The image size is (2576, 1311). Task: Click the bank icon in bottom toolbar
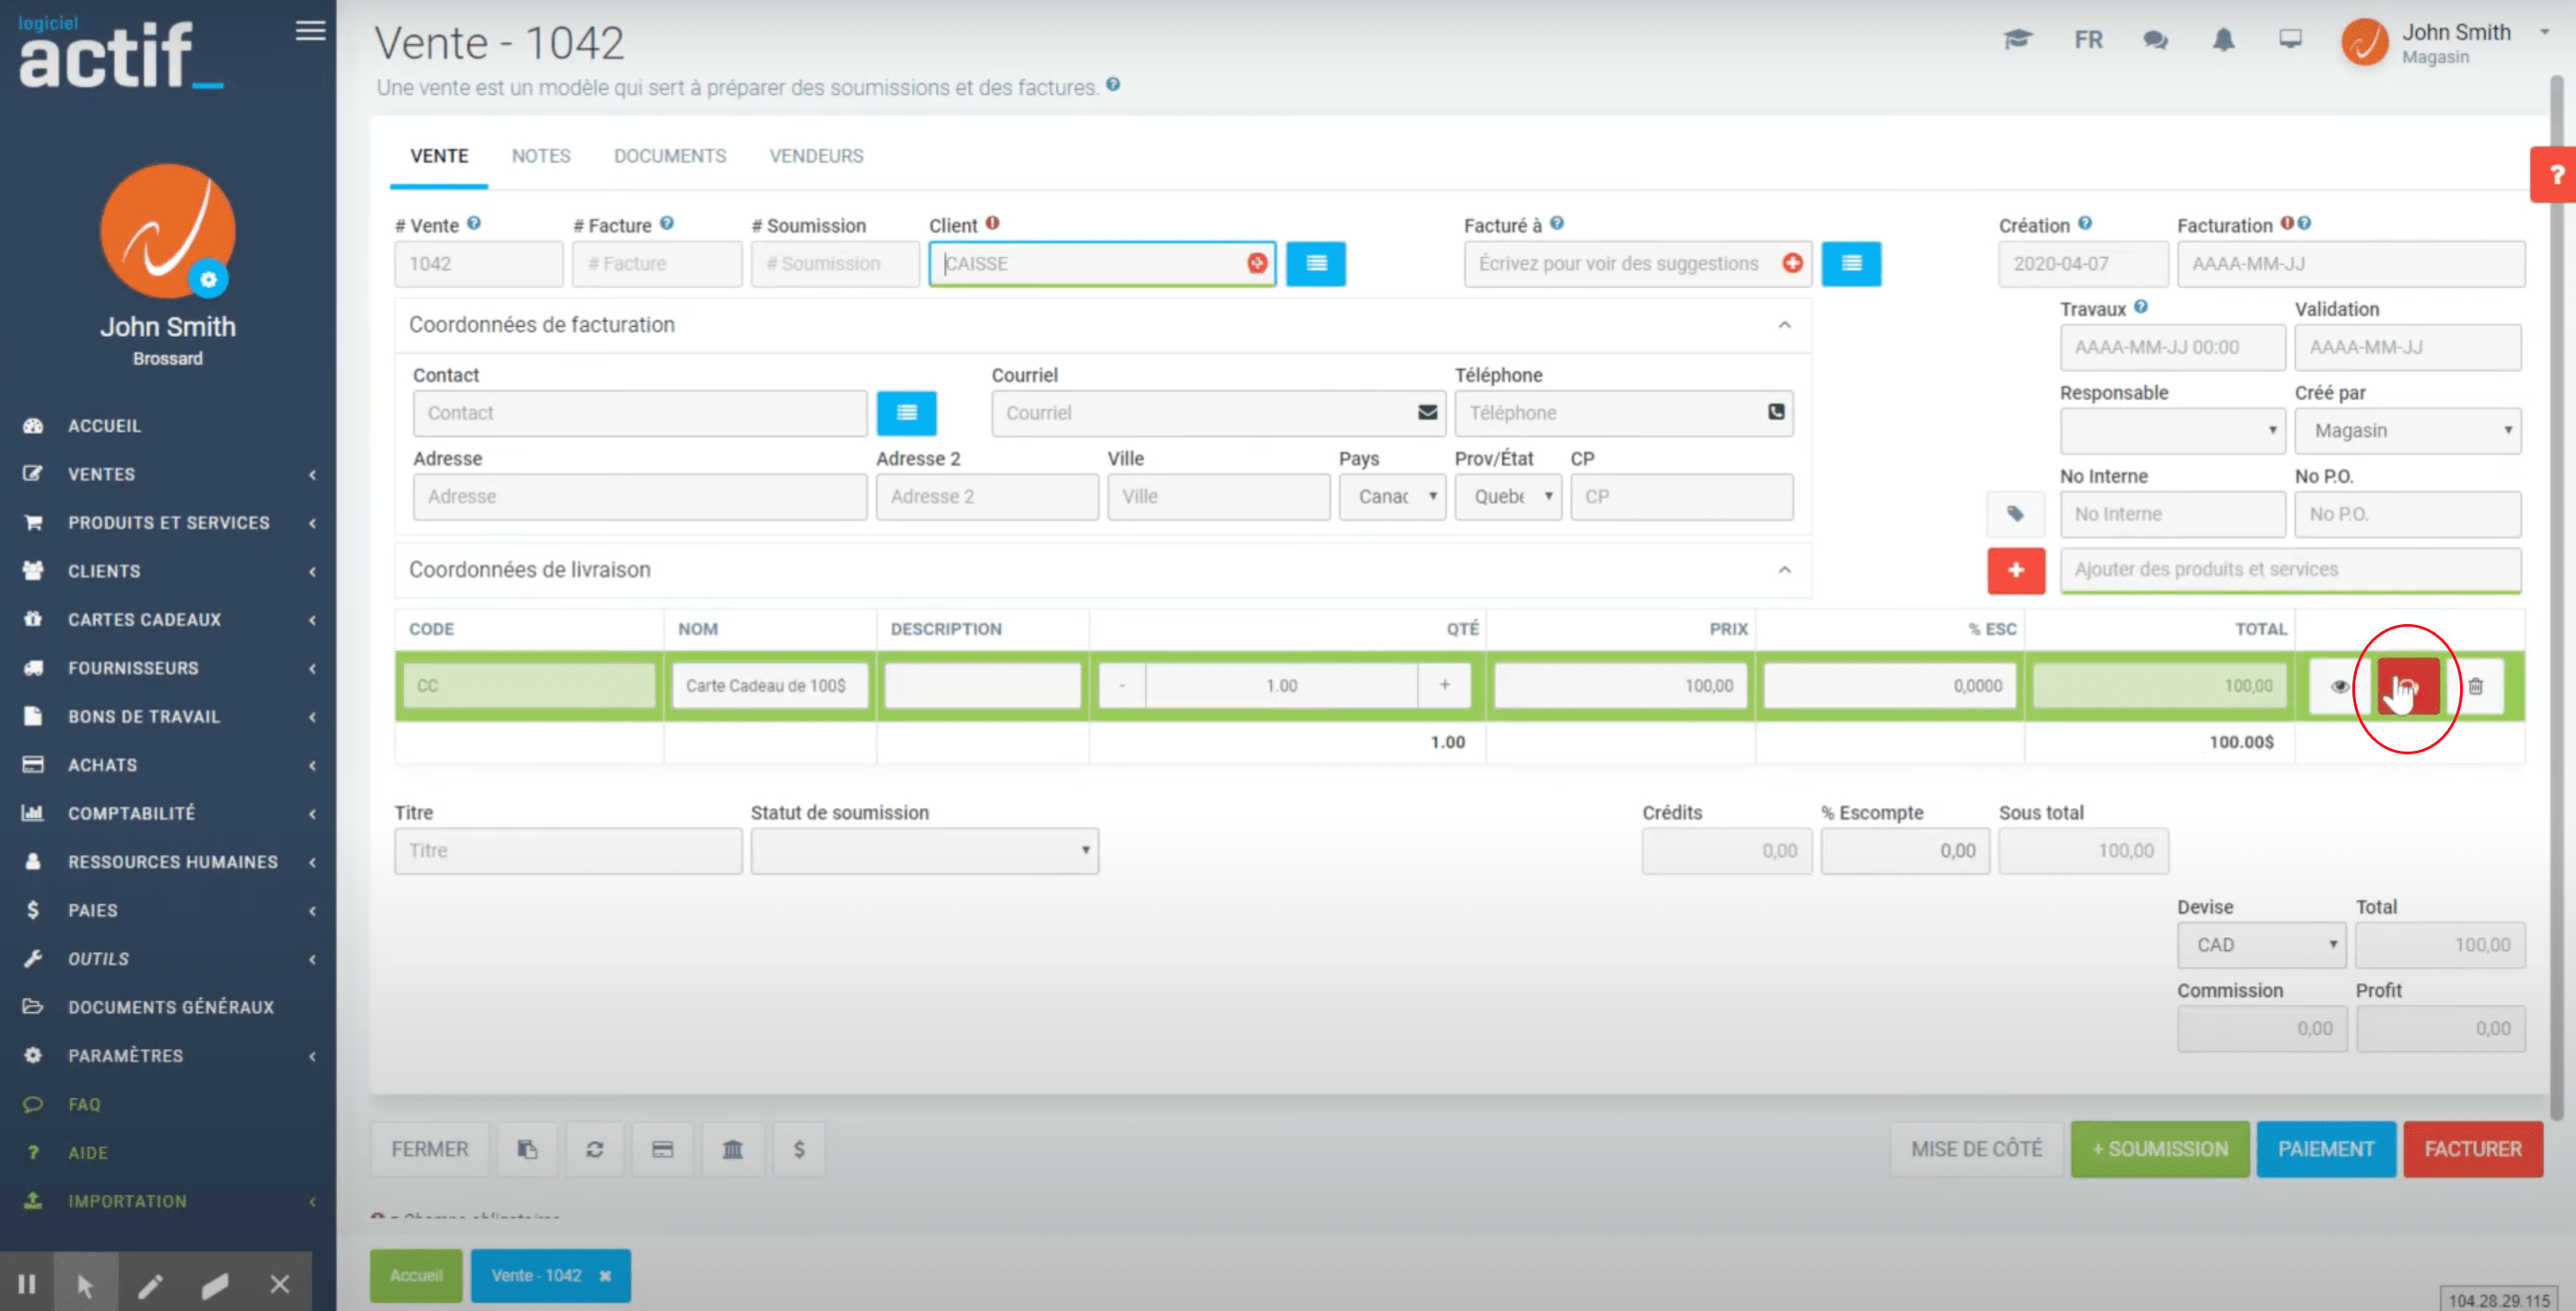pos(732,1149)
